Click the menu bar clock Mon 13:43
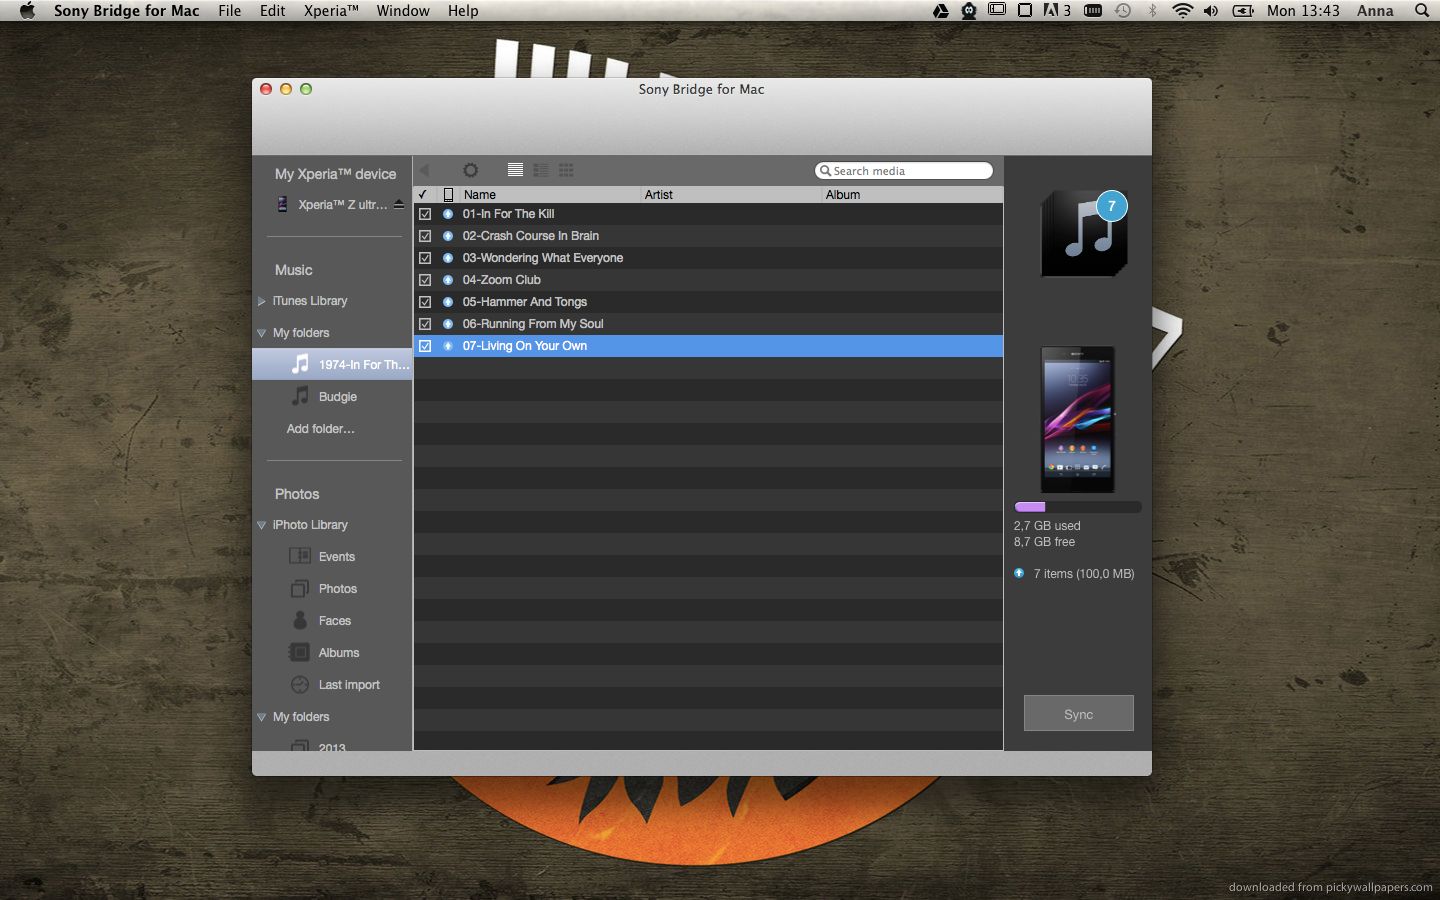Viewport: 1440px width, 900px height. [x=1303, y=11]
